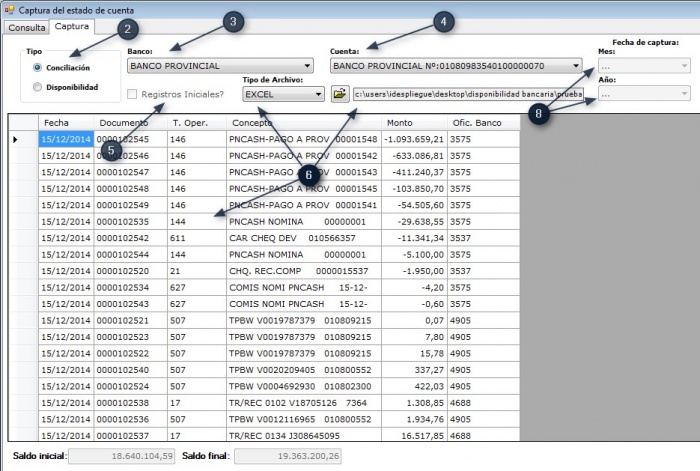This screenshot has height=471, width=700.
Task: Click the Saldo inicial amount field
Action: tap(121, 456)
